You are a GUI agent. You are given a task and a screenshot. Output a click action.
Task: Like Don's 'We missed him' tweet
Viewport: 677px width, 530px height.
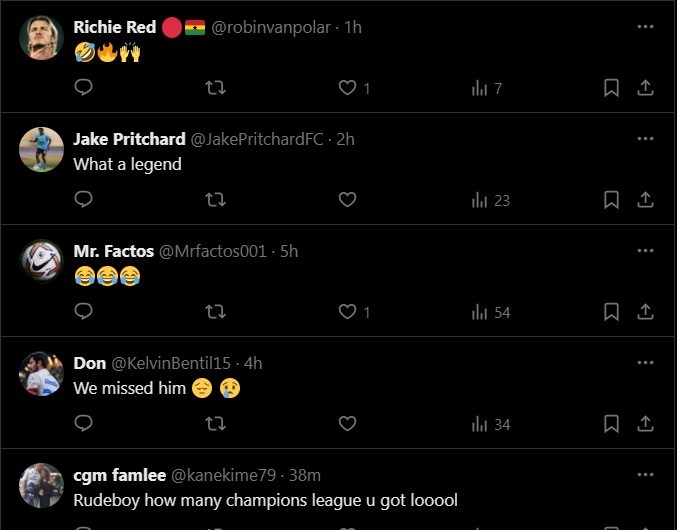pos(347,424)
